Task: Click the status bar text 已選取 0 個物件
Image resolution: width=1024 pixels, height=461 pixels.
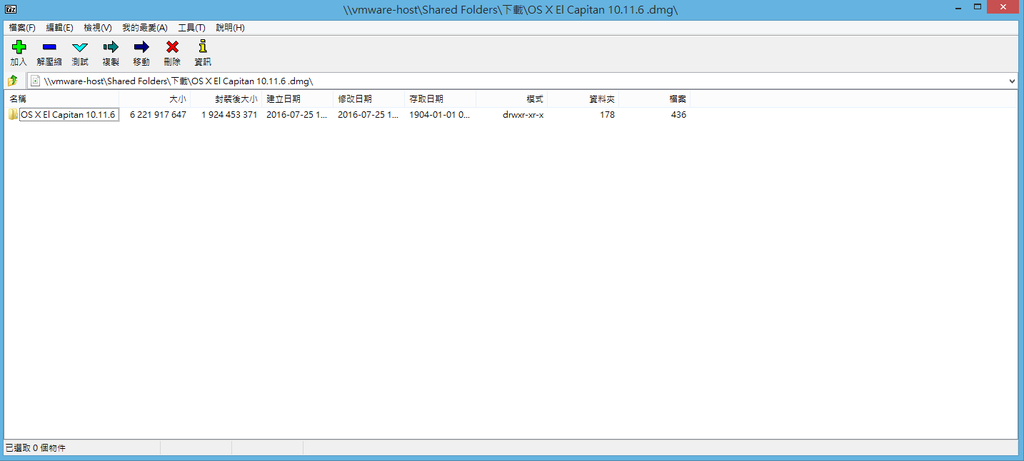Action: pyautogui.click(x=35, y=448)
